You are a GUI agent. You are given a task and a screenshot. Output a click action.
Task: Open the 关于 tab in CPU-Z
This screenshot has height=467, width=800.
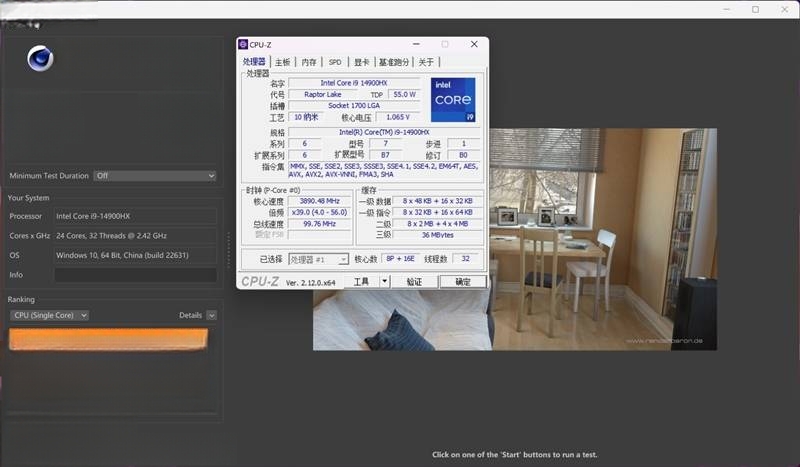[426, 62]
